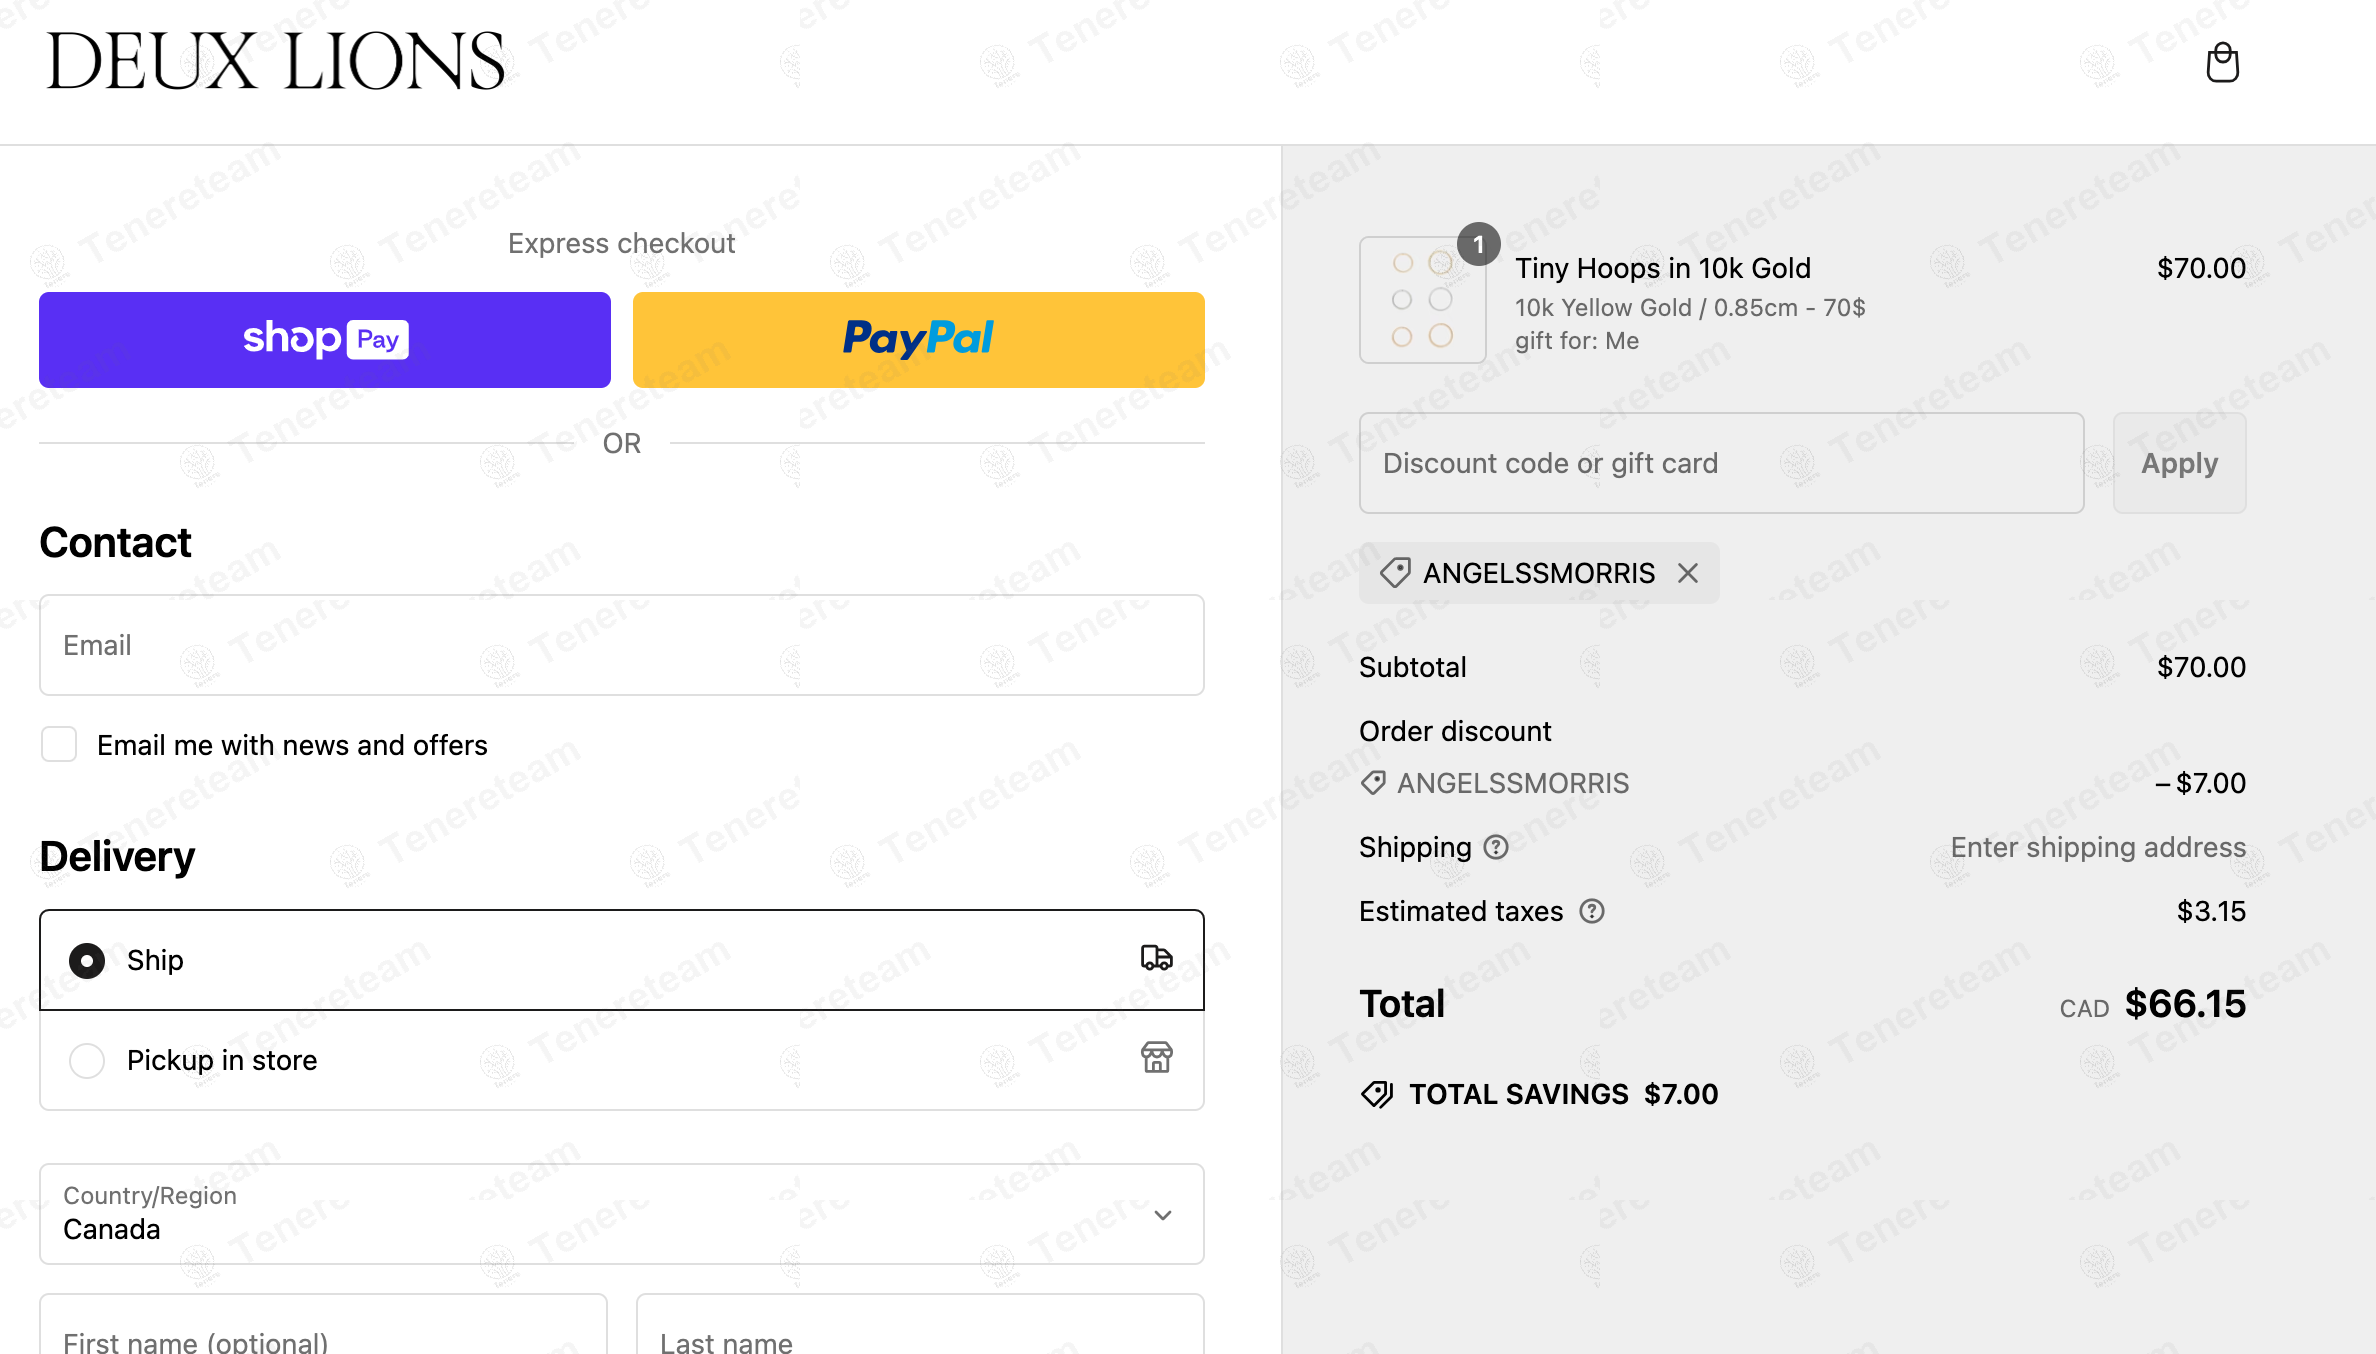Open the shopping bag cart icon

[2222, 63]
